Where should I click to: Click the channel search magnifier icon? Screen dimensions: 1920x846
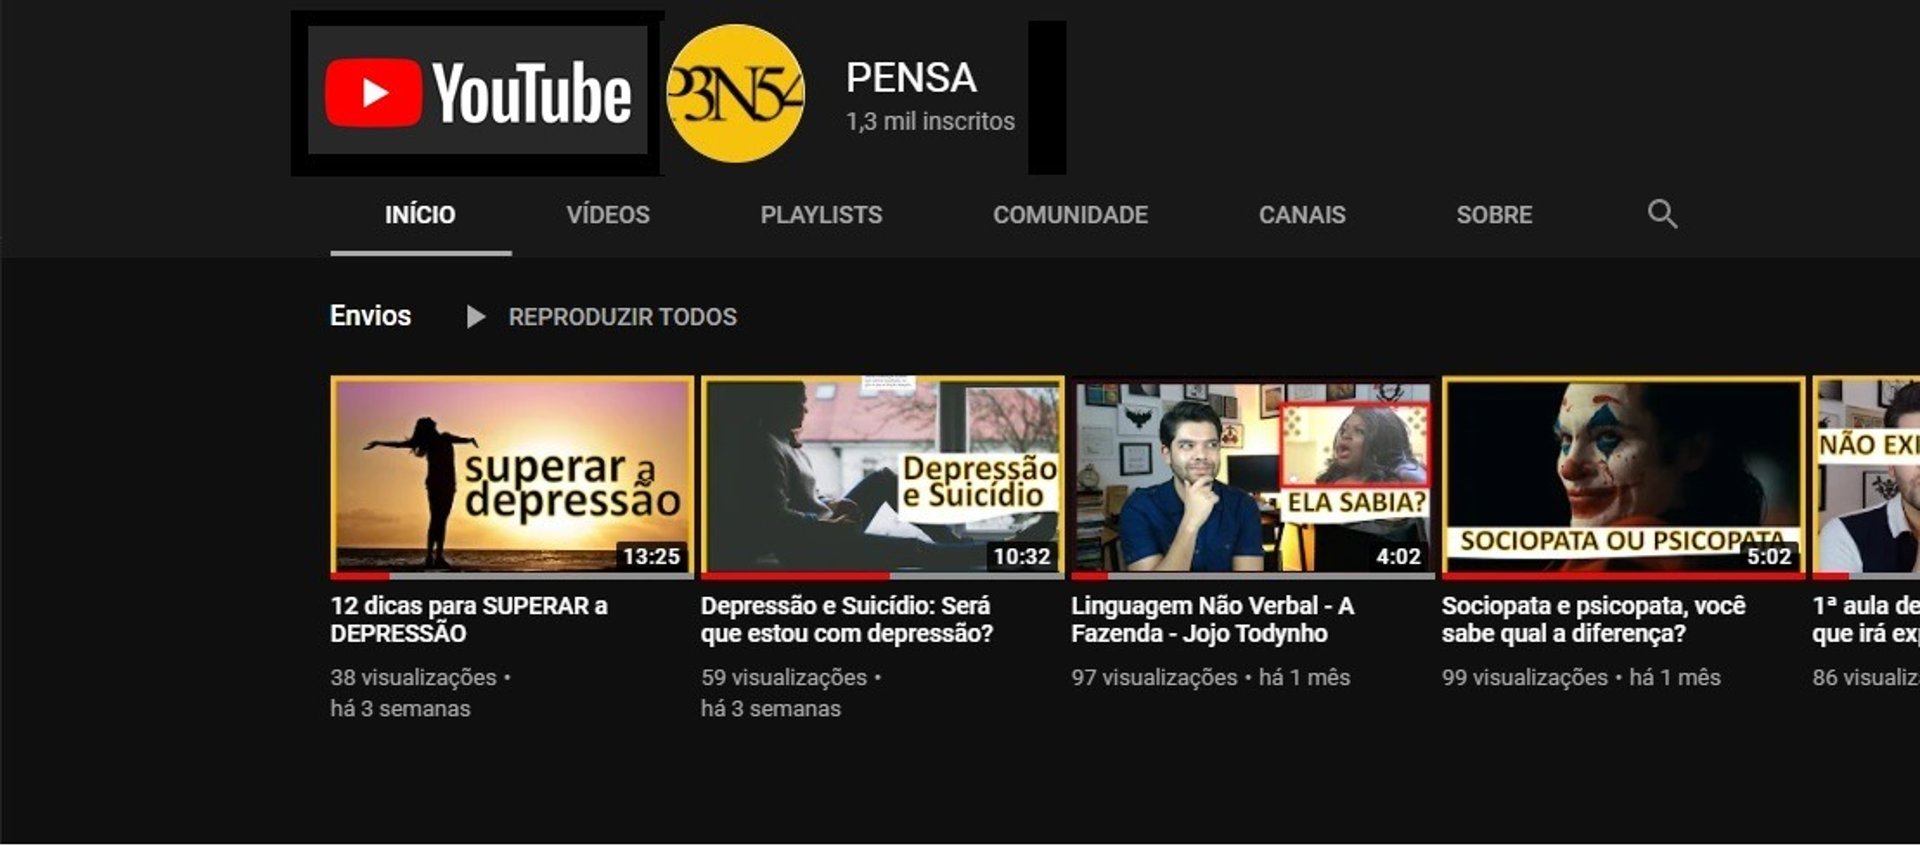(1662, 214)
